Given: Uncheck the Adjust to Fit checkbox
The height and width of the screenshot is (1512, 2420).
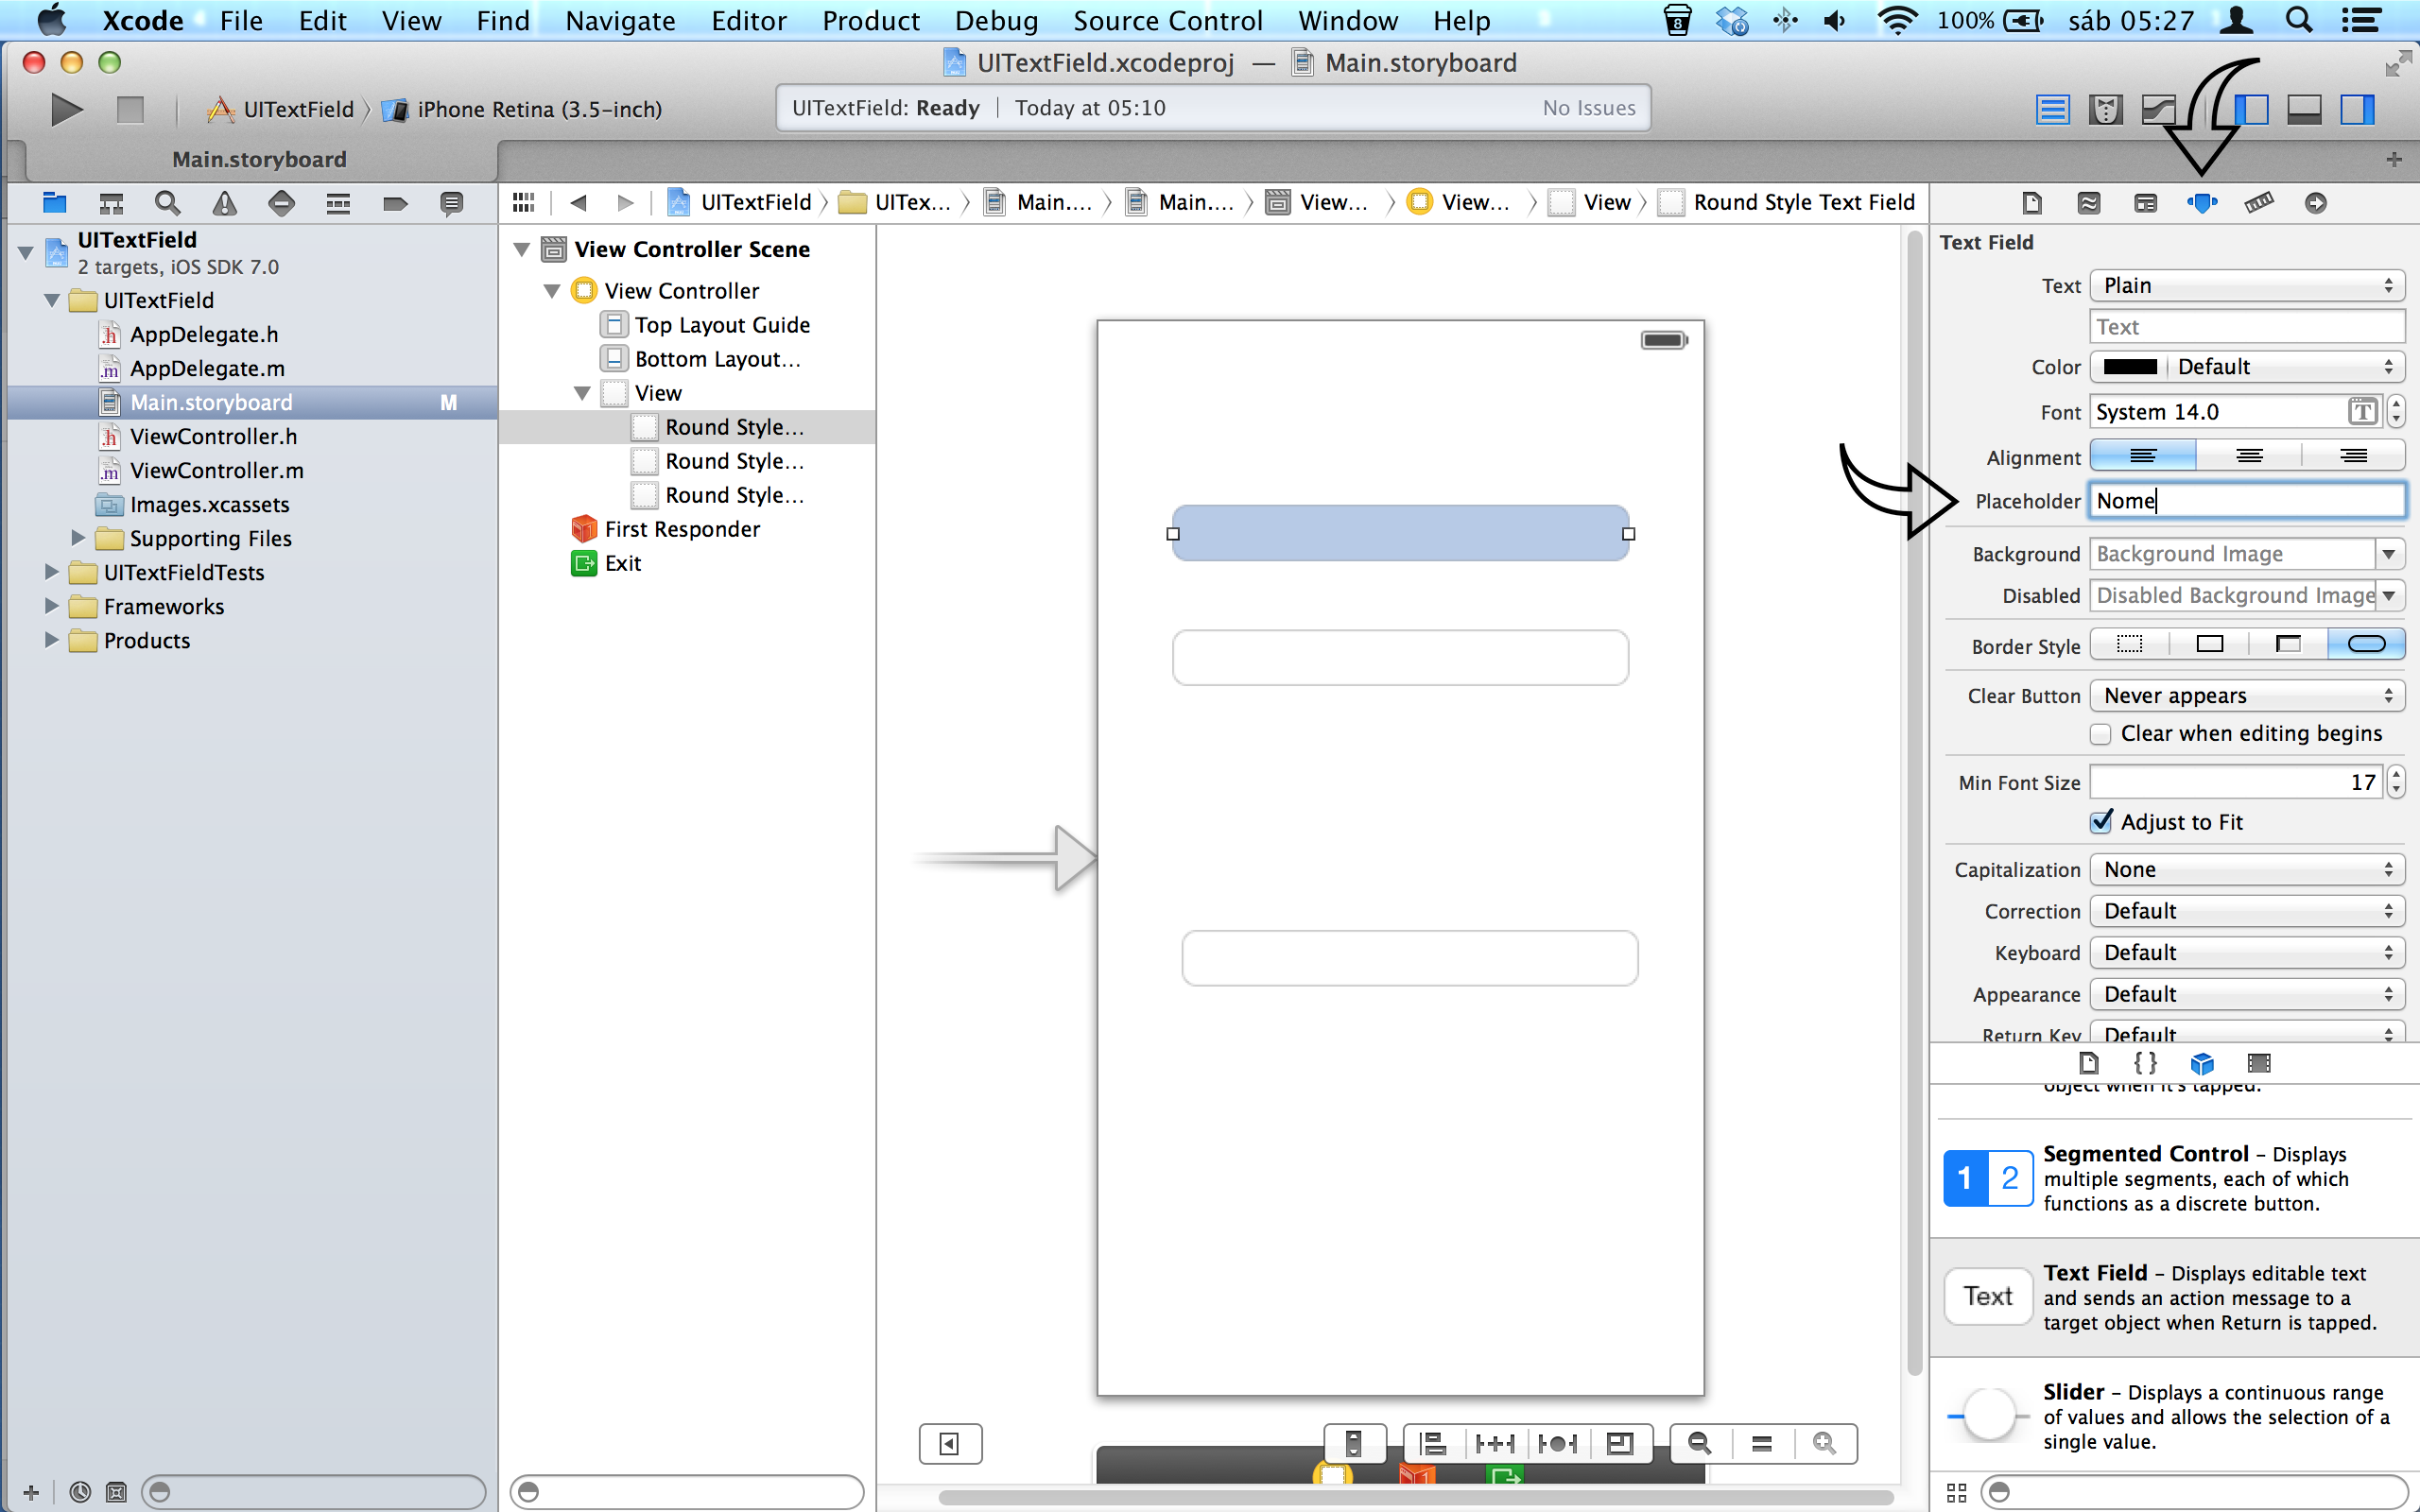Looking at the screenshot, I should pos(2101,822).
